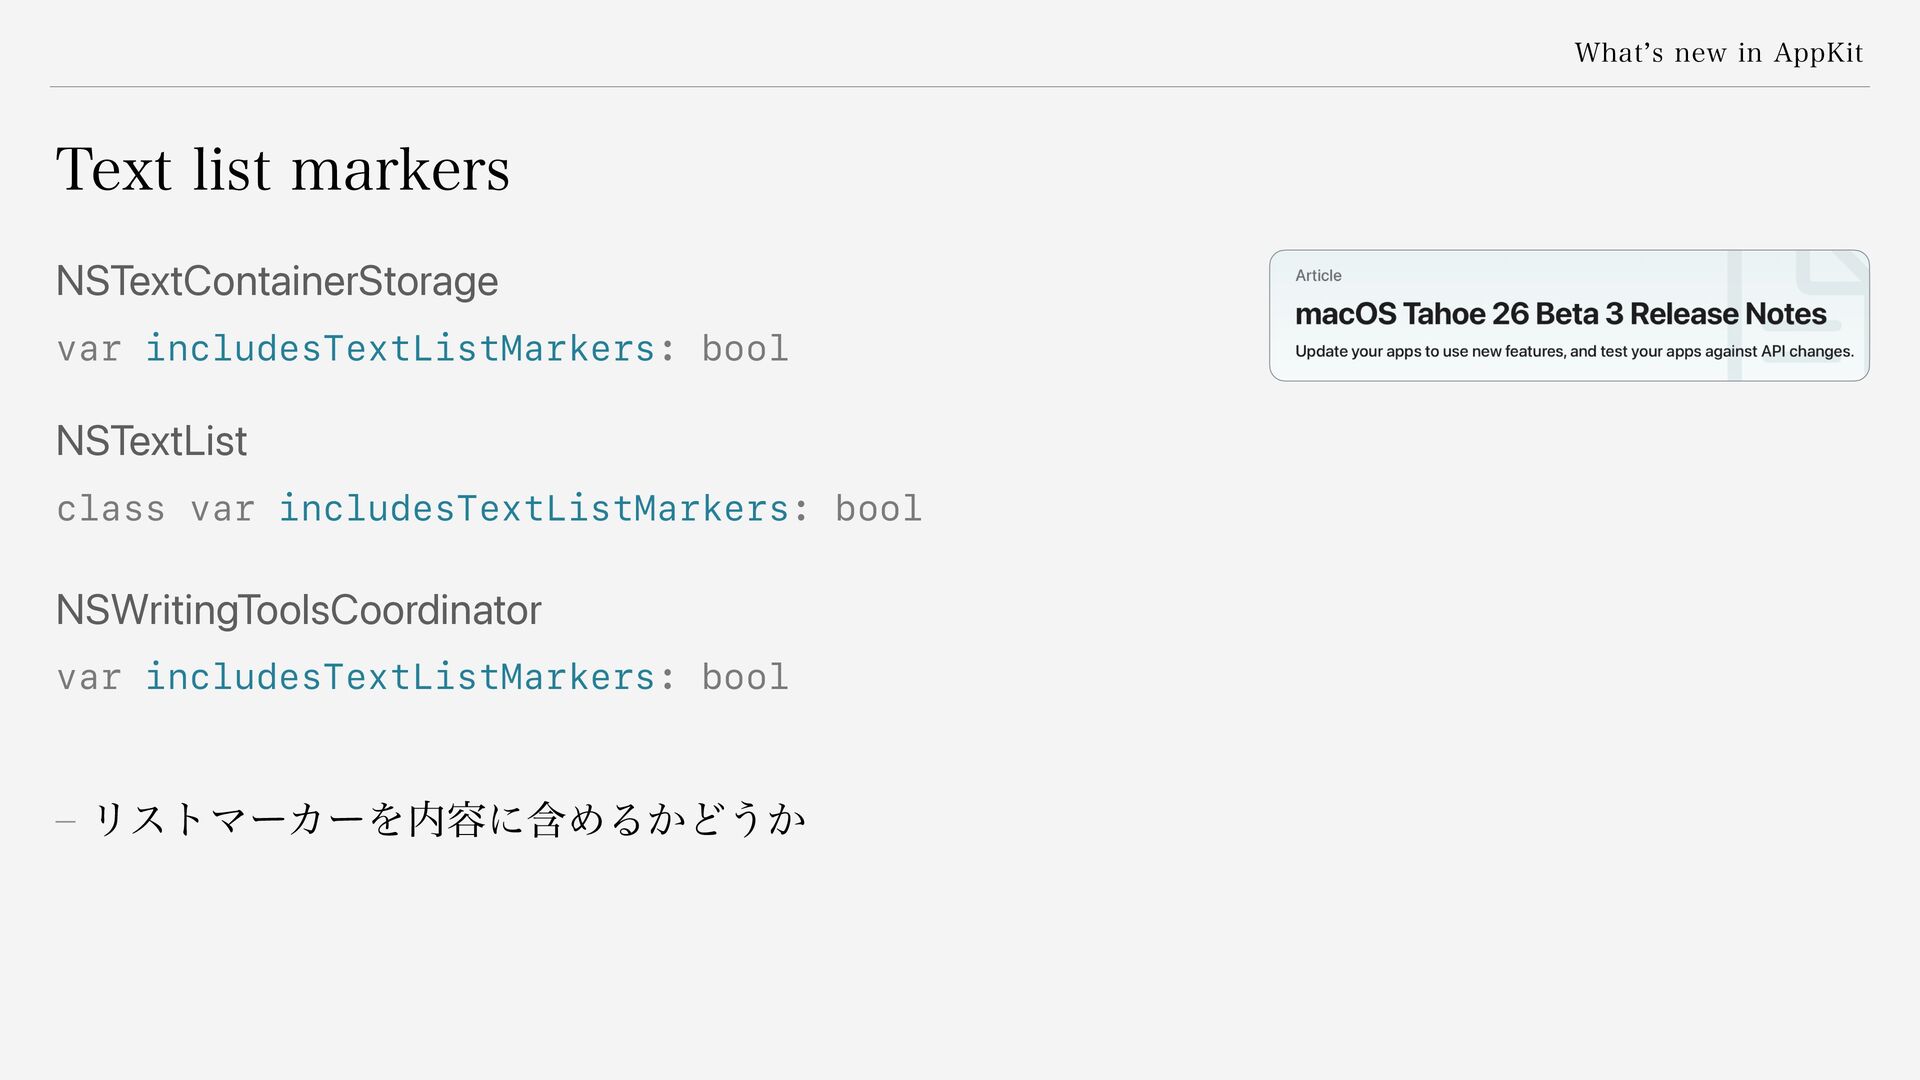Image resolution: width=1920 pixels, height=1080 pixels.
Task: Click the article card description text
Action: (1574, 351)
